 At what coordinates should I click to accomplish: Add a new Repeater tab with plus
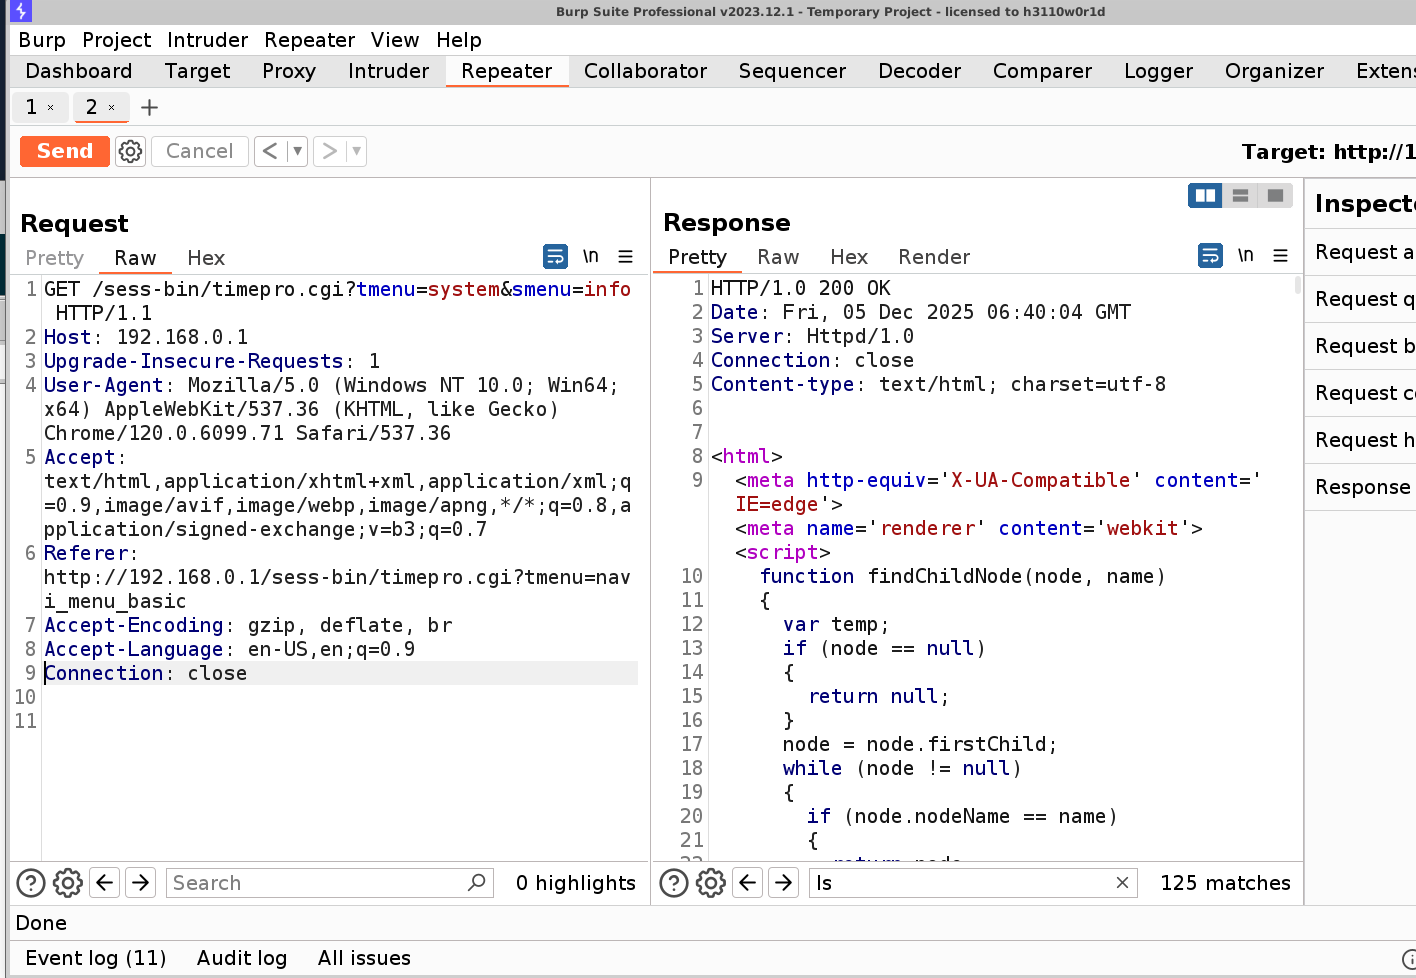(149, 107)
